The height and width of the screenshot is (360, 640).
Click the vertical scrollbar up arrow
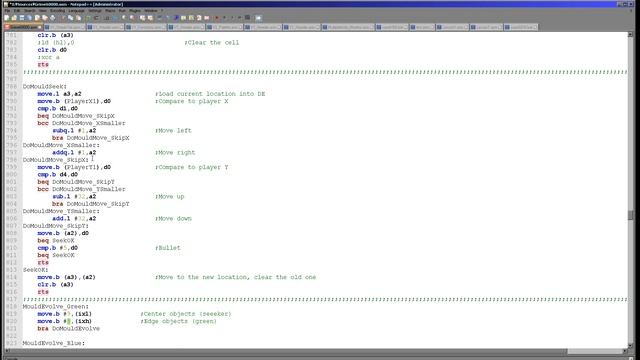click(631, 35)
